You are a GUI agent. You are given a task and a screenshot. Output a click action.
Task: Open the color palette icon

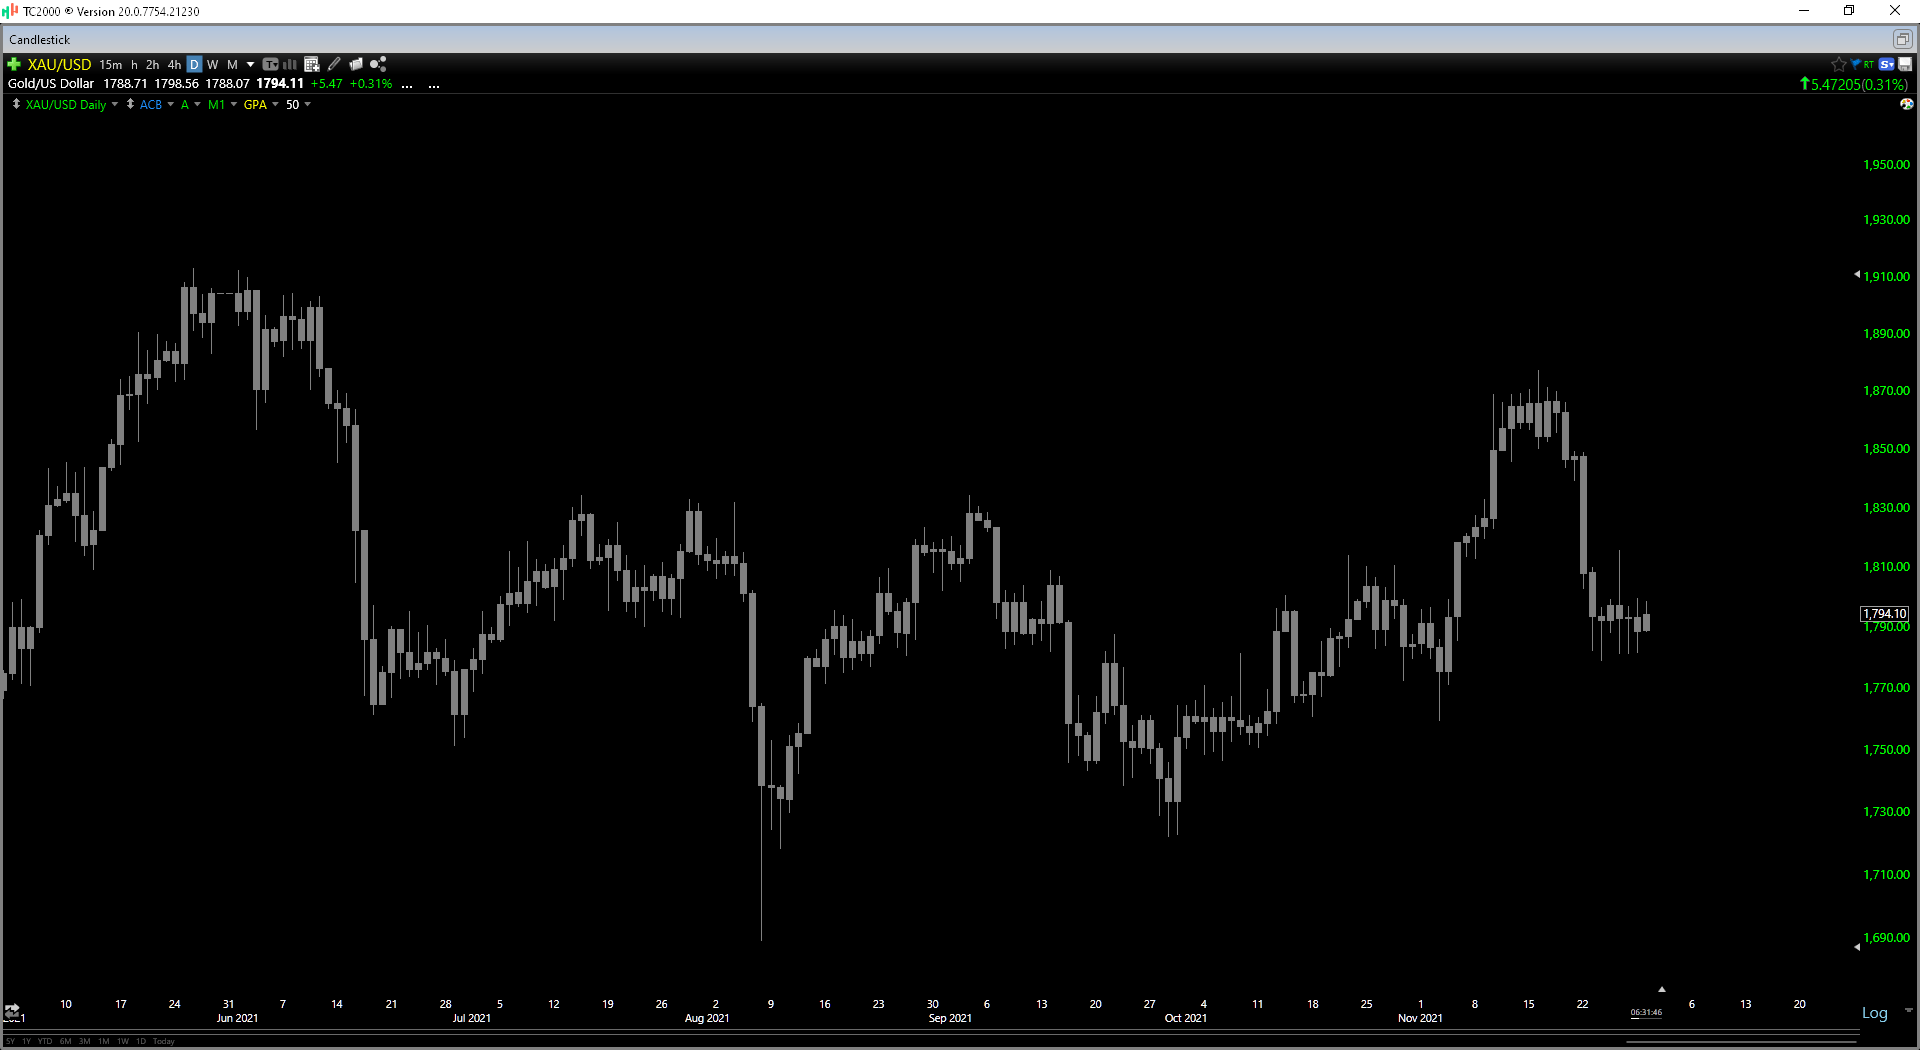pos(1906,104)
